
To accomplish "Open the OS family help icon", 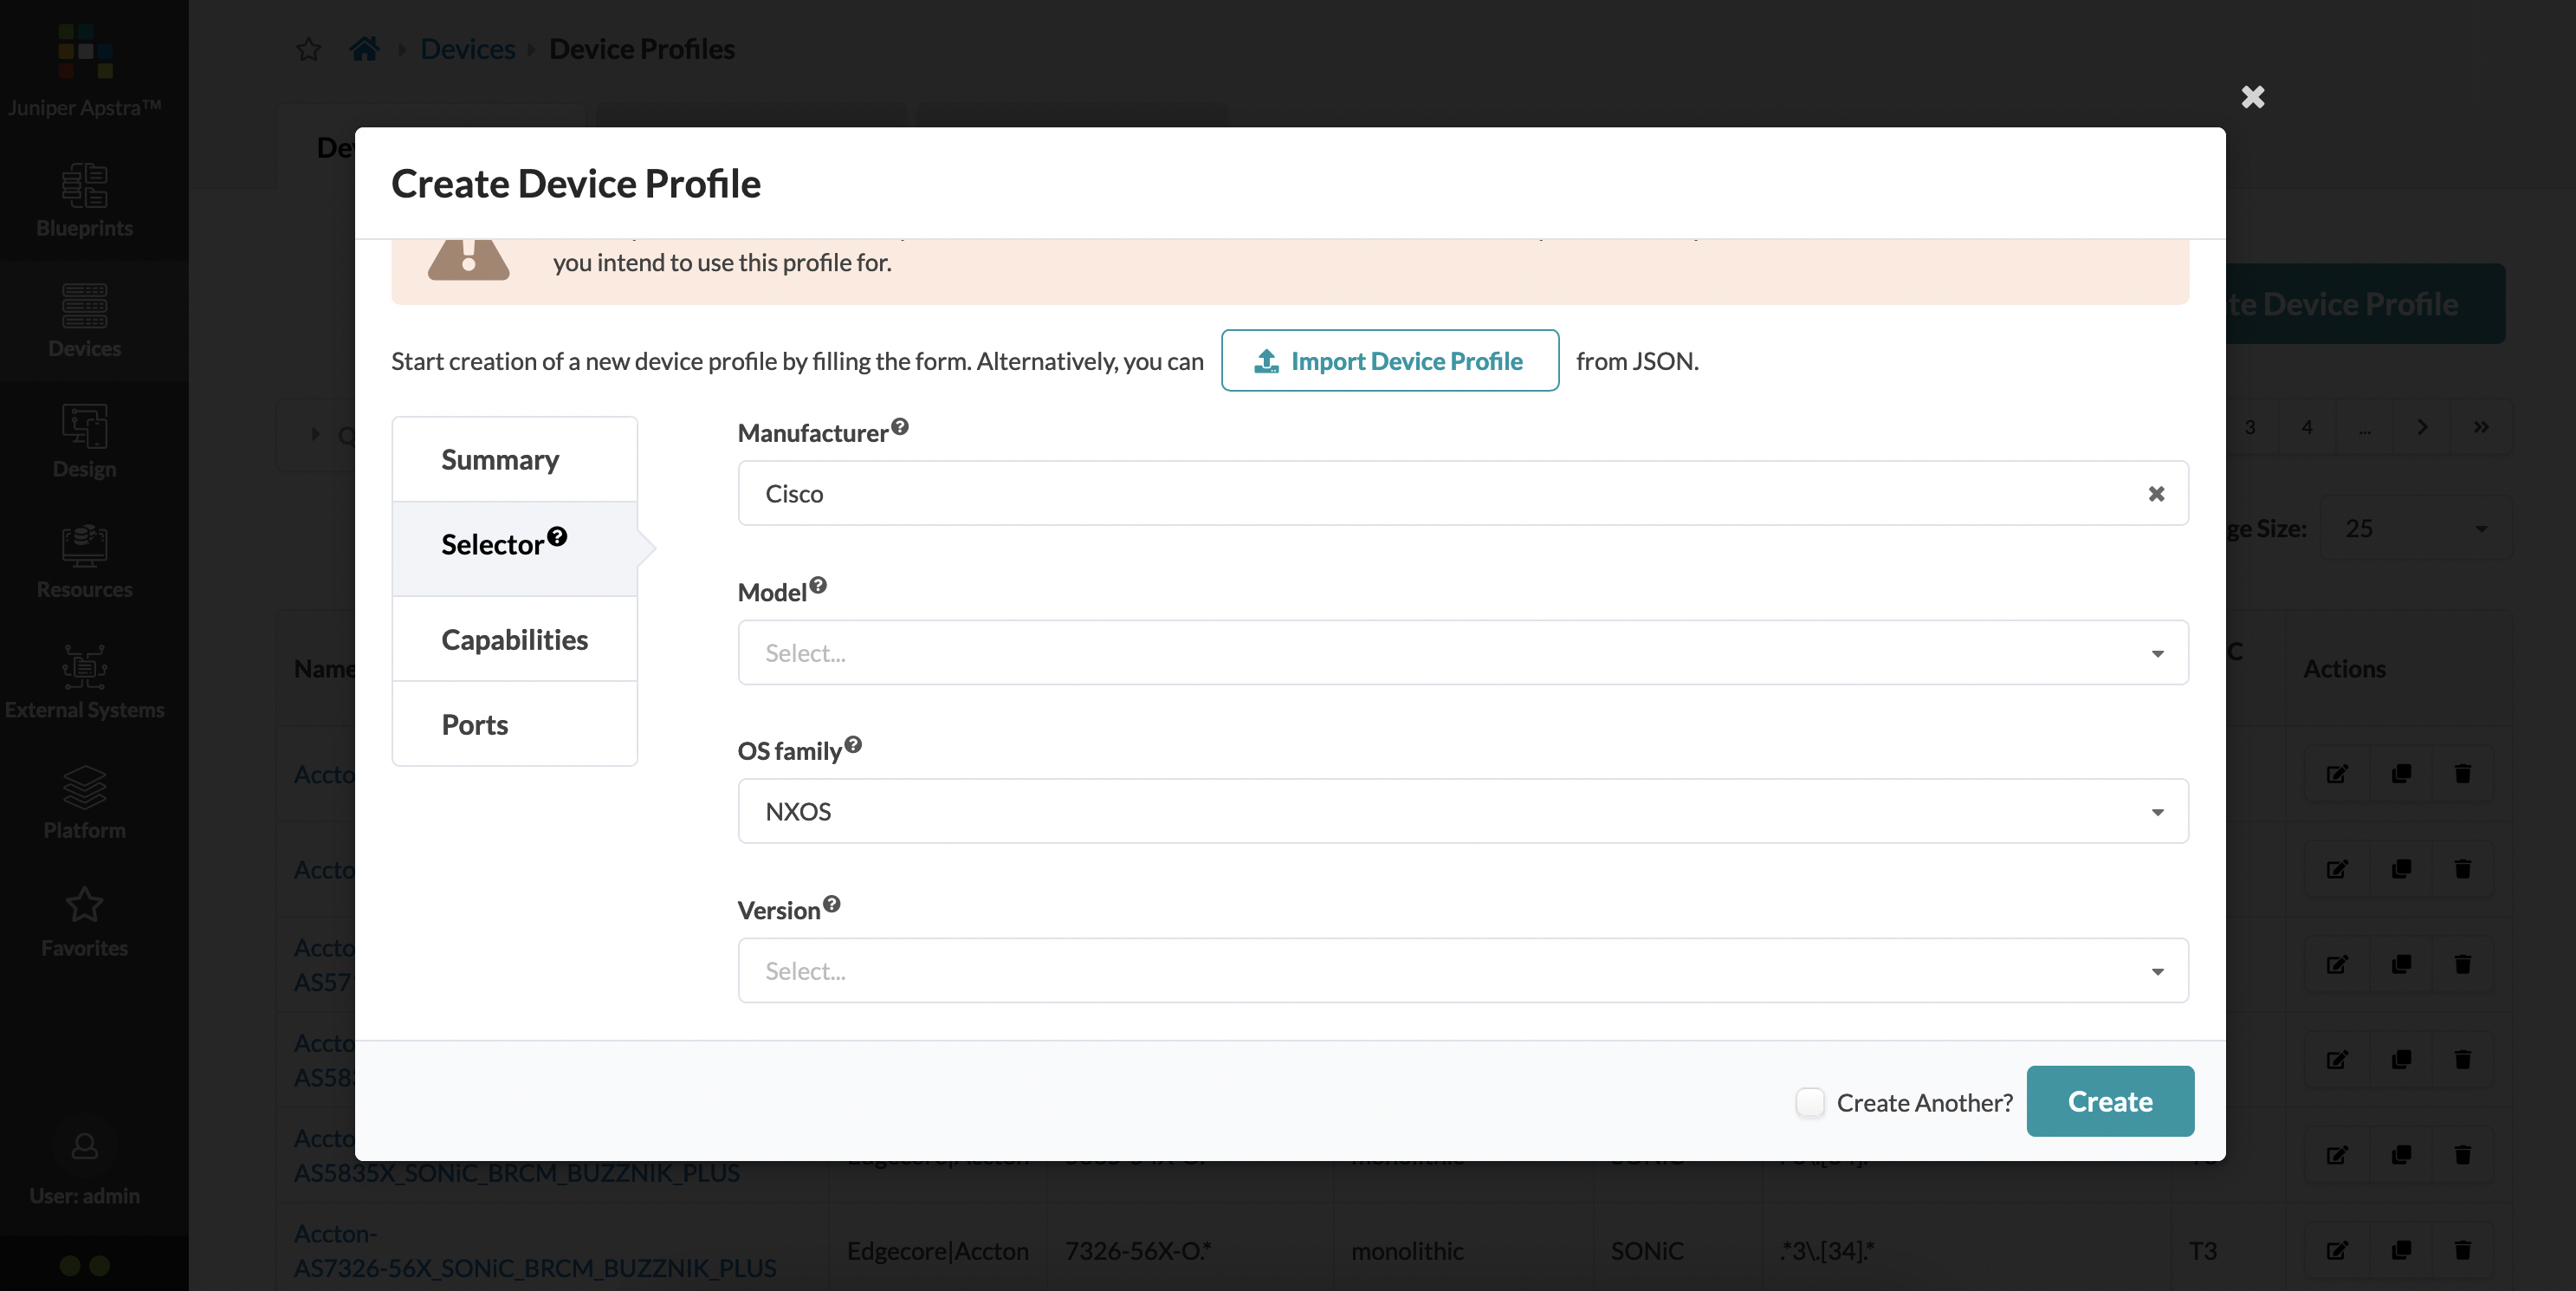I will tap(853, 745).
